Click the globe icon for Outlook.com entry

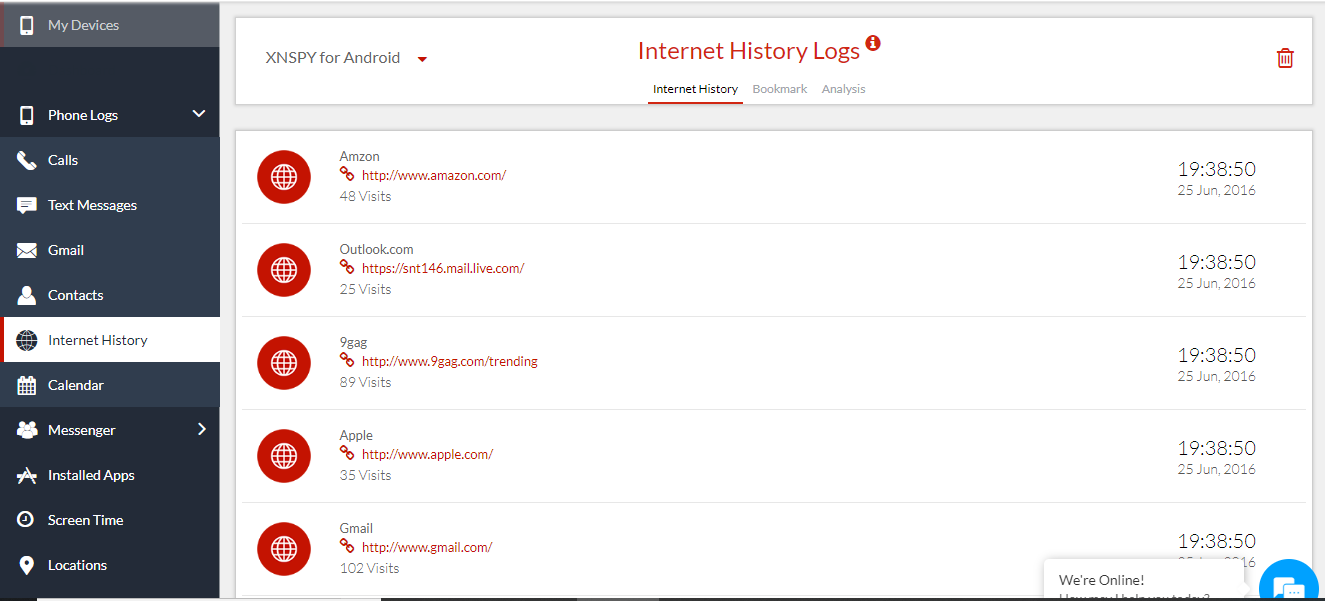tap(284, 270)
